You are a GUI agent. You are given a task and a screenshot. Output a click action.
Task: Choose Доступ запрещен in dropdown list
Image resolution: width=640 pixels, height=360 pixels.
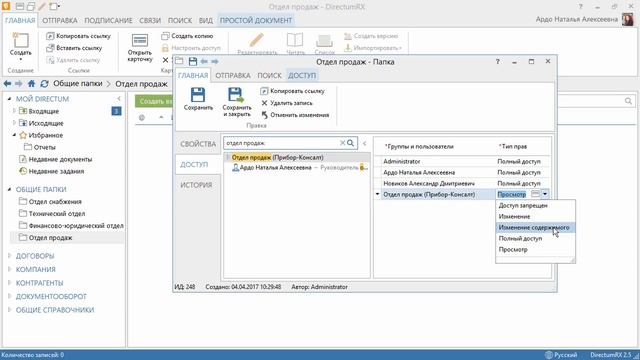536,206
